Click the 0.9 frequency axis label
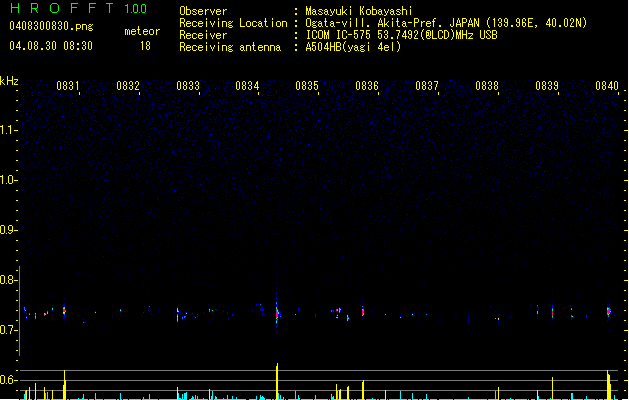Screen dimensions: 629x400 click(x=8, y=230)
